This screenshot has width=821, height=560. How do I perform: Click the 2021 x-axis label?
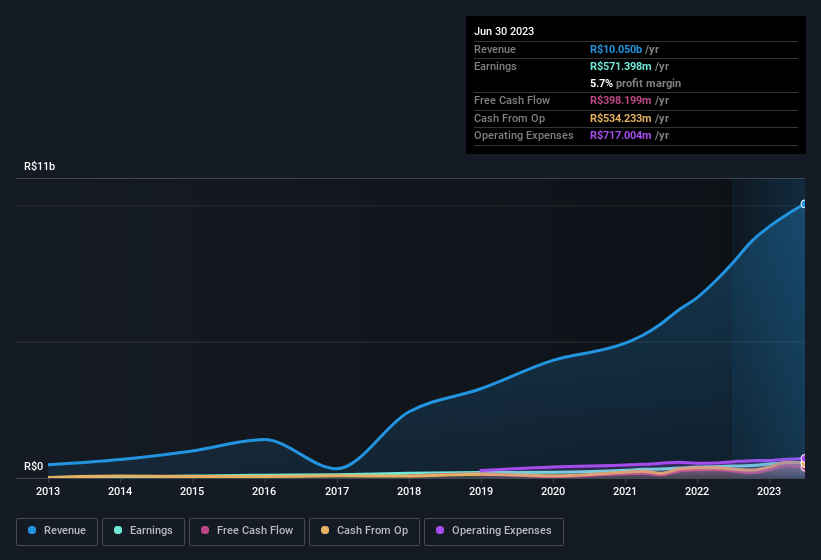click(625, 491)
